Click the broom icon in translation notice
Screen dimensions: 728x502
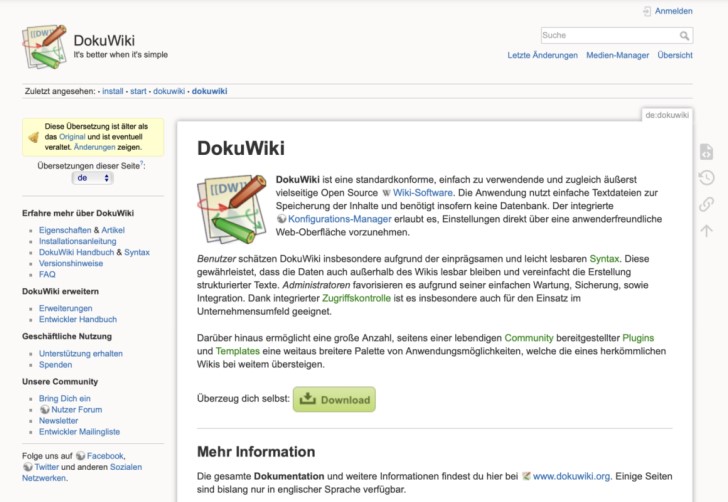(33, 137)
